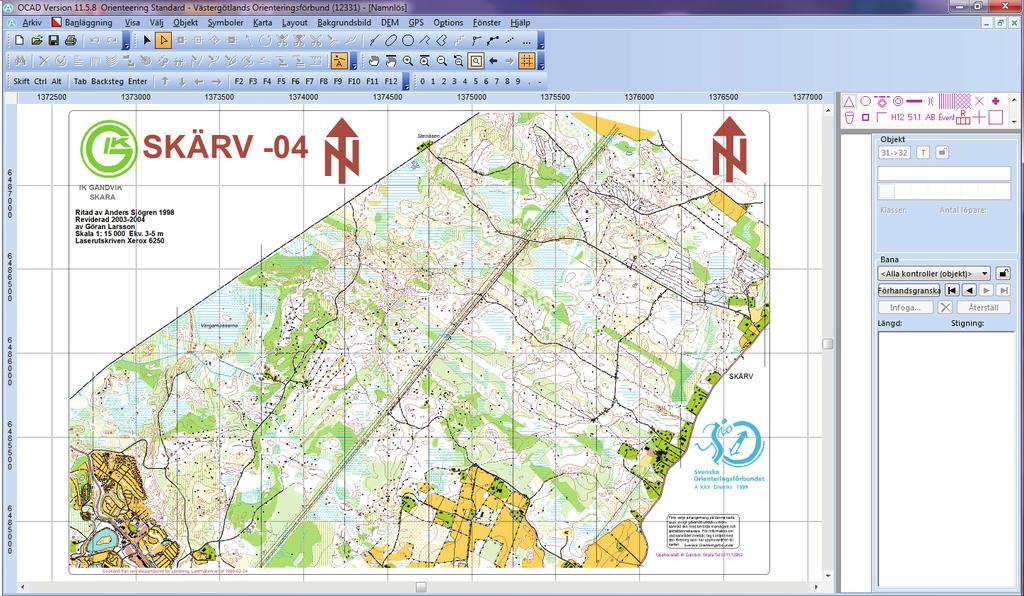This screenshot has height=596, width=1024.
Task: Toggle the lock icon beside course dropdown
Action: [x=1003, y=273]
